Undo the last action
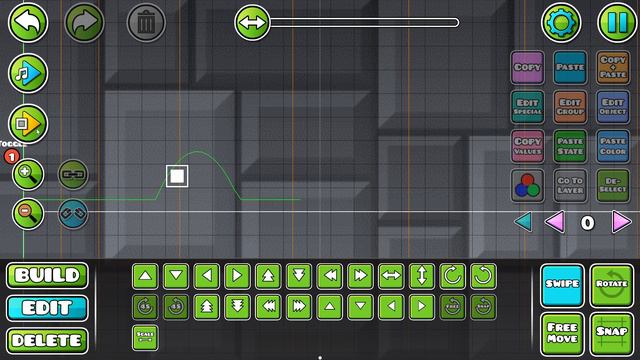Screen dimensions: 640x360 click(28, 22)
